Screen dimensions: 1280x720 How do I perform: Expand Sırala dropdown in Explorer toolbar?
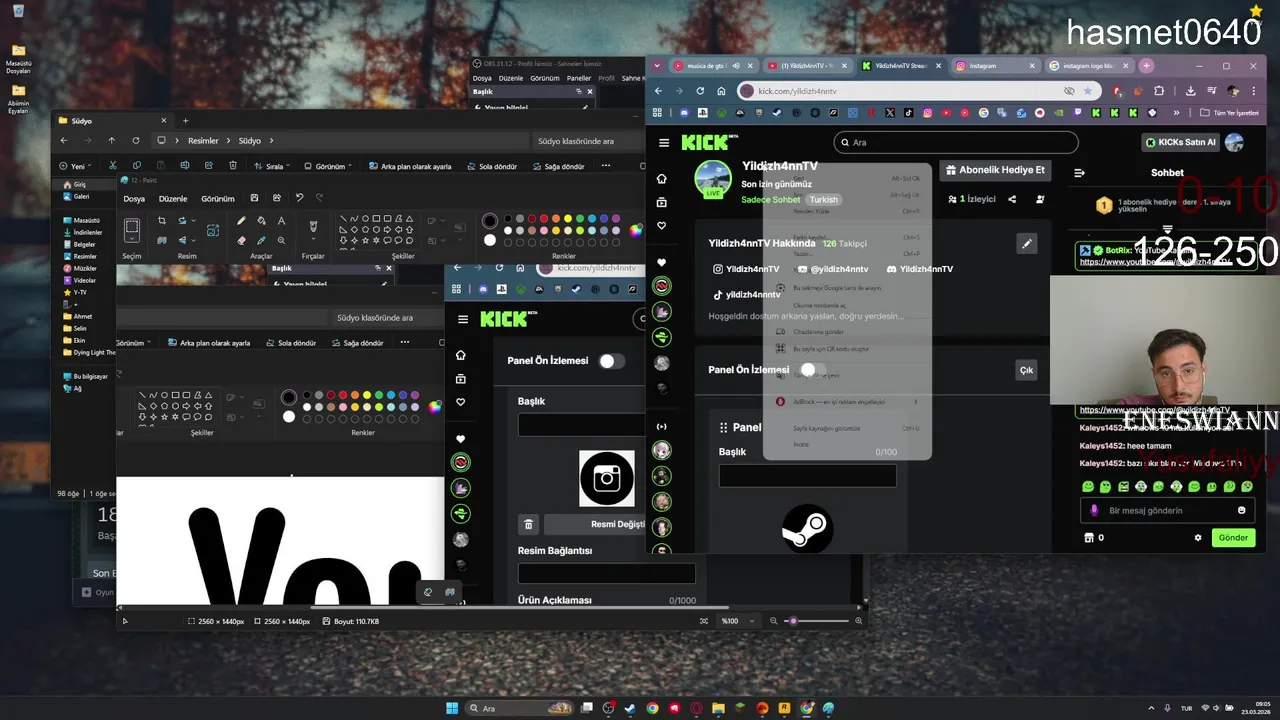pyautogui.click(x=274, y=166)
